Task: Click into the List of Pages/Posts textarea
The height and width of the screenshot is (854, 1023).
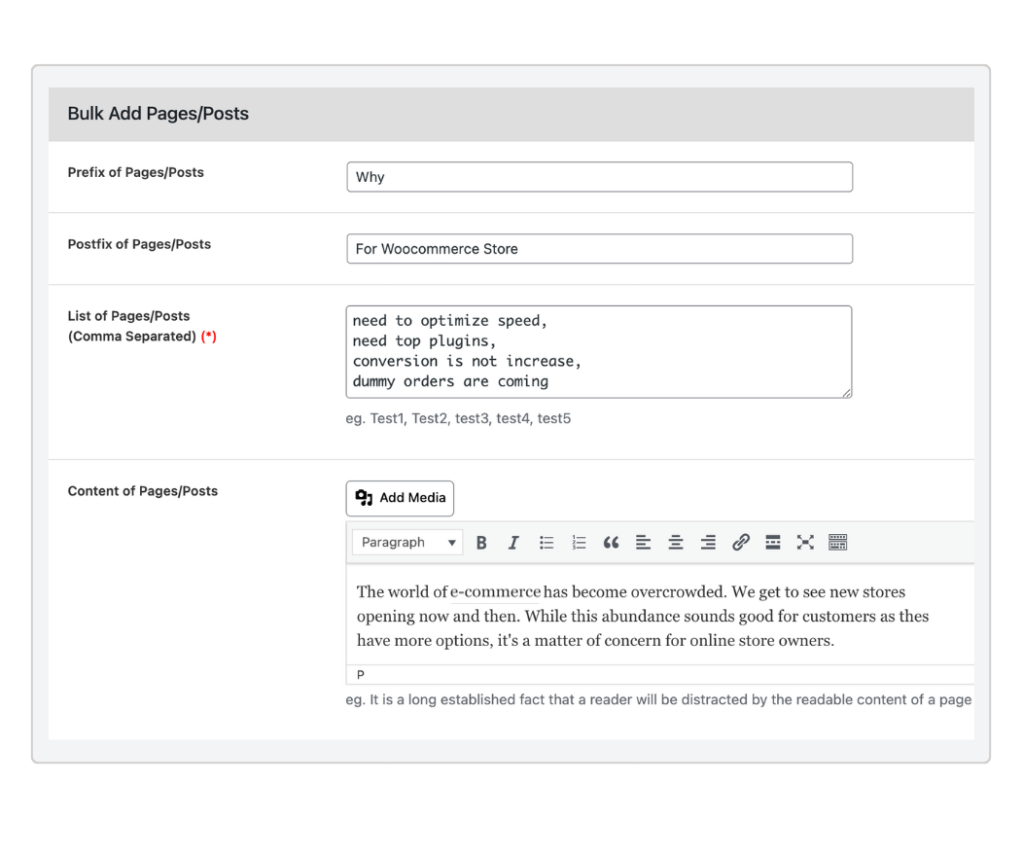Action: (x=599, y=352)
